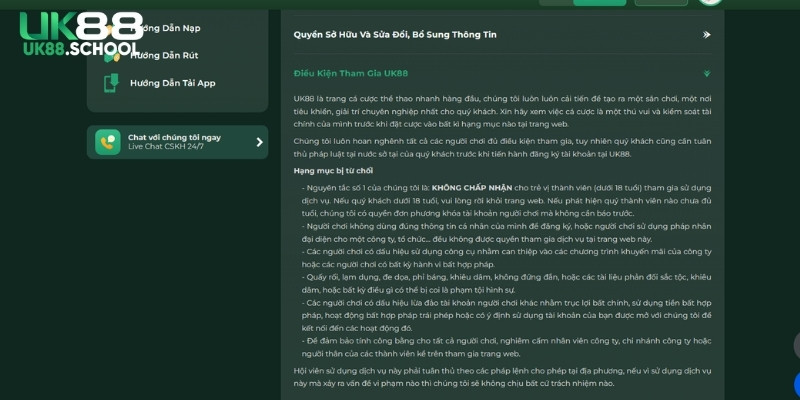Click the phone download icon for Tải App
This screenshot has height=400, width=800.
(x=112, y=83)
